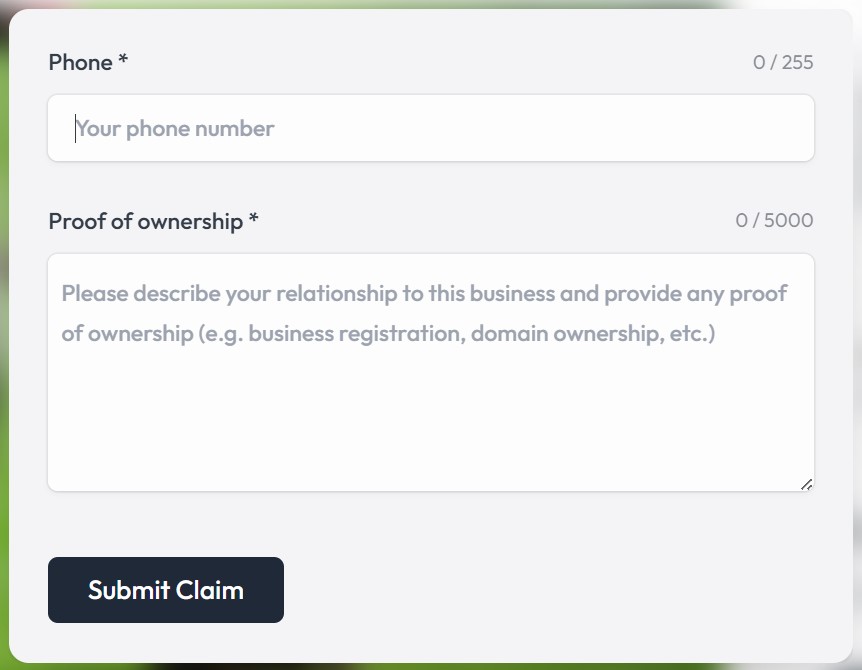Click the space between the two form fields
Screen dimensions: 862x670
(x=430, y=185)
